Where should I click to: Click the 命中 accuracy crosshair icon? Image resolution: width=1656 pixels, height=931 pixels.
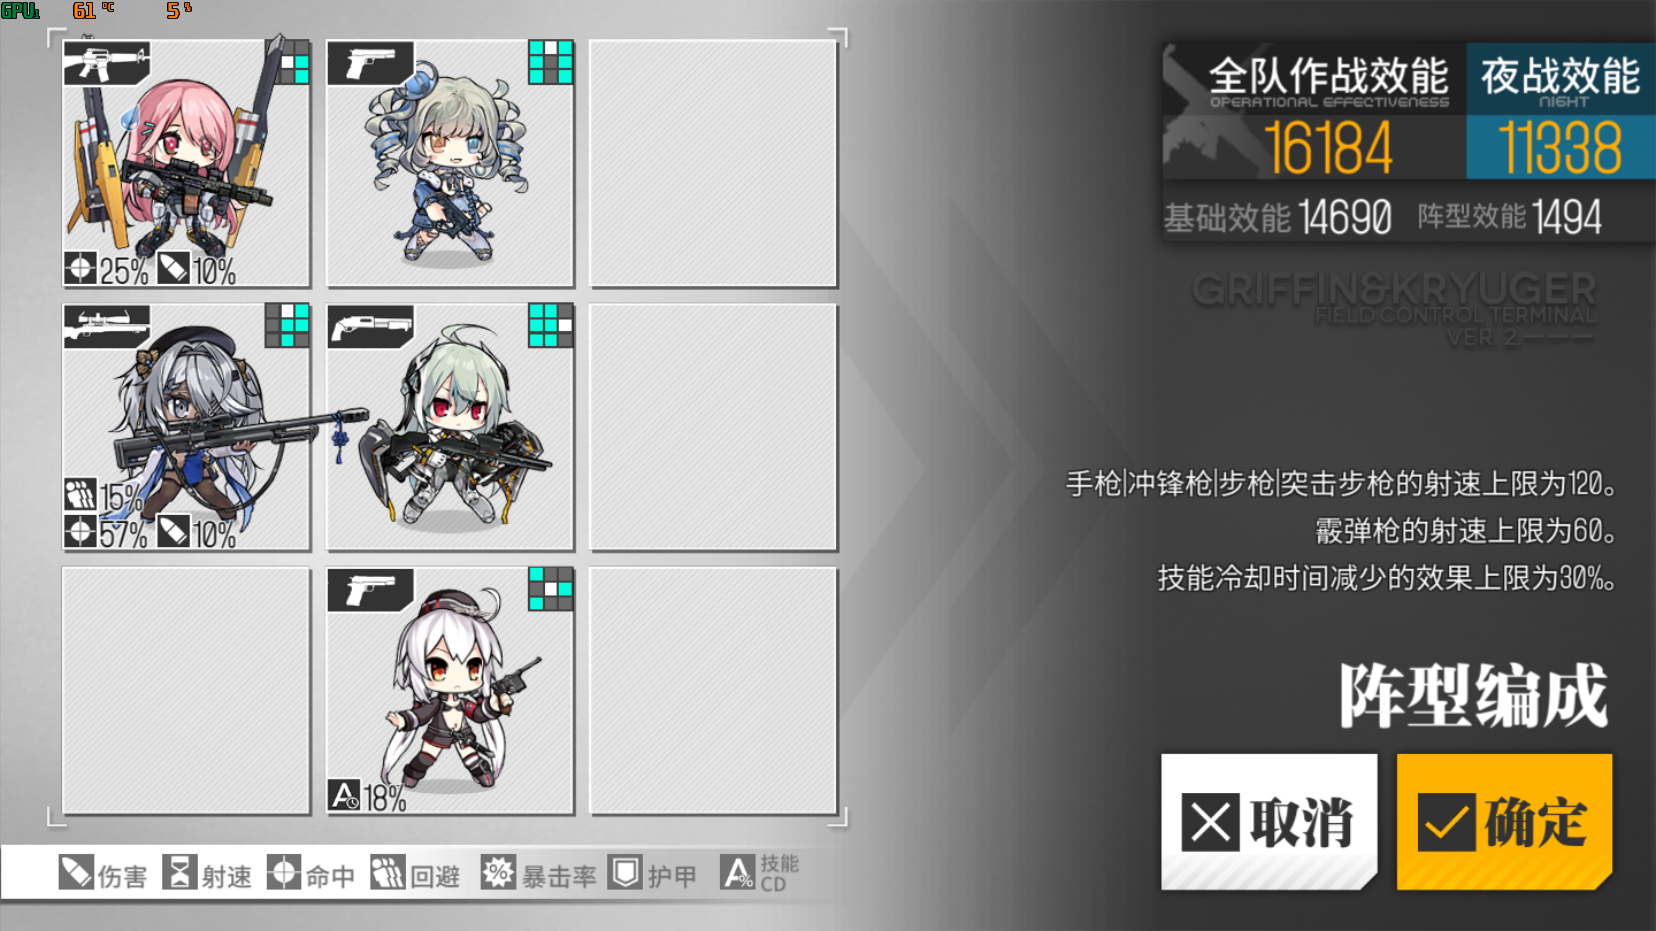(x=283, y=873)
